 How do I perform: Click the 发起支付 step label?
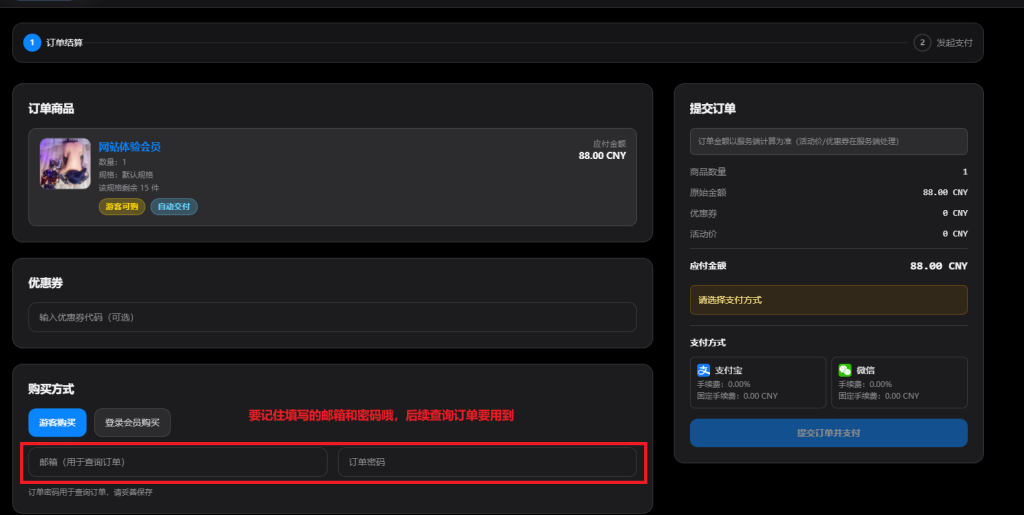pos(955,43)
